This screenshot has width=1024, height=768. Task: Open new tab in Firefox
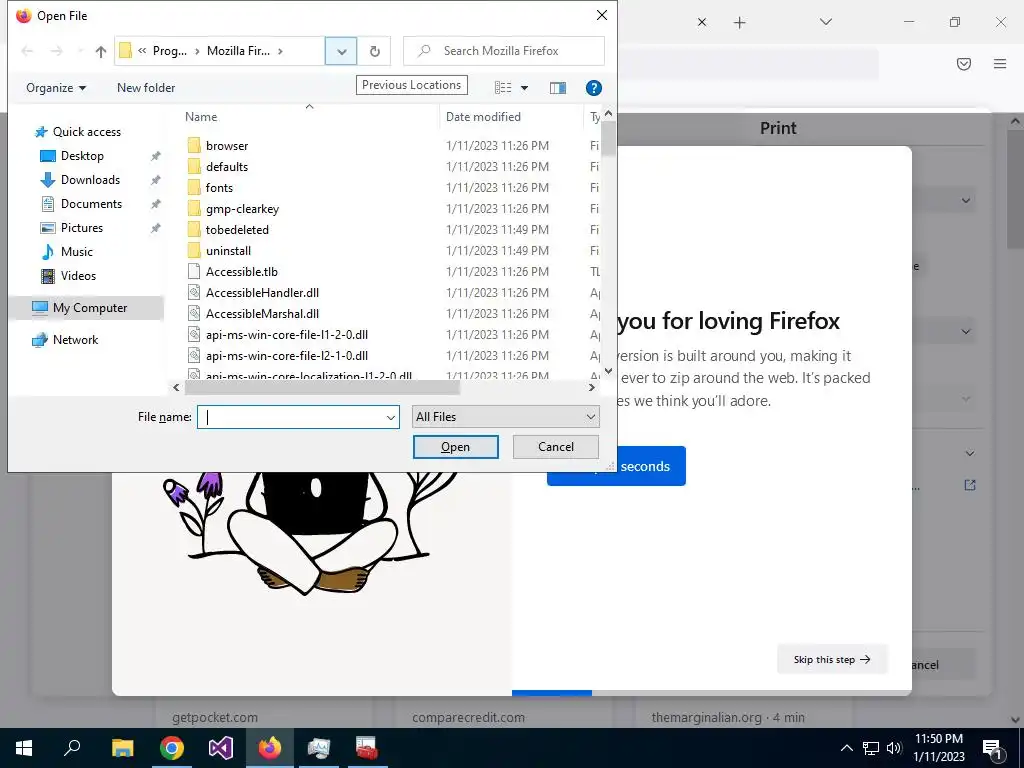coord(739,23)
